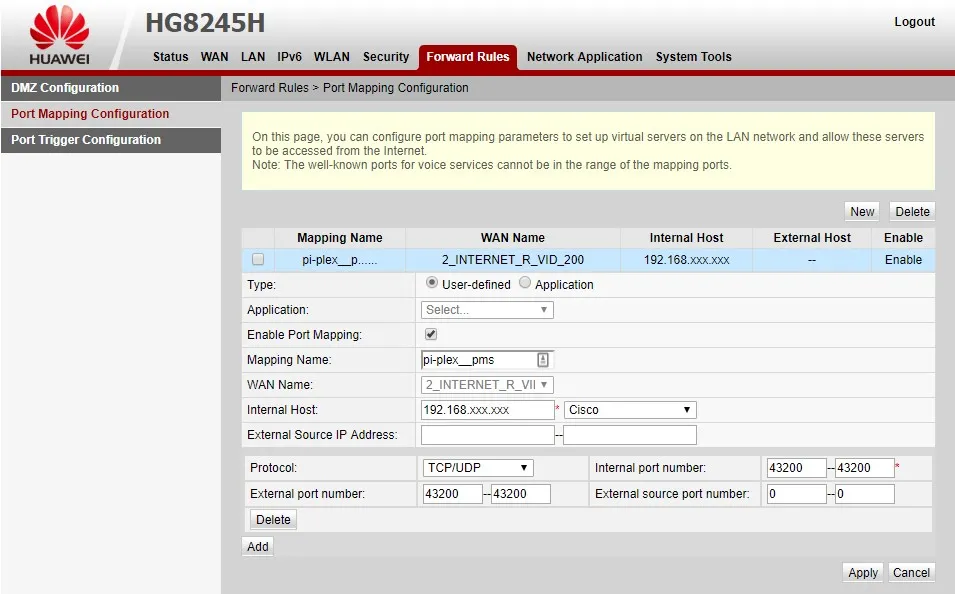Tick the pi-plex mapping row checkbox

coord(258,260)
